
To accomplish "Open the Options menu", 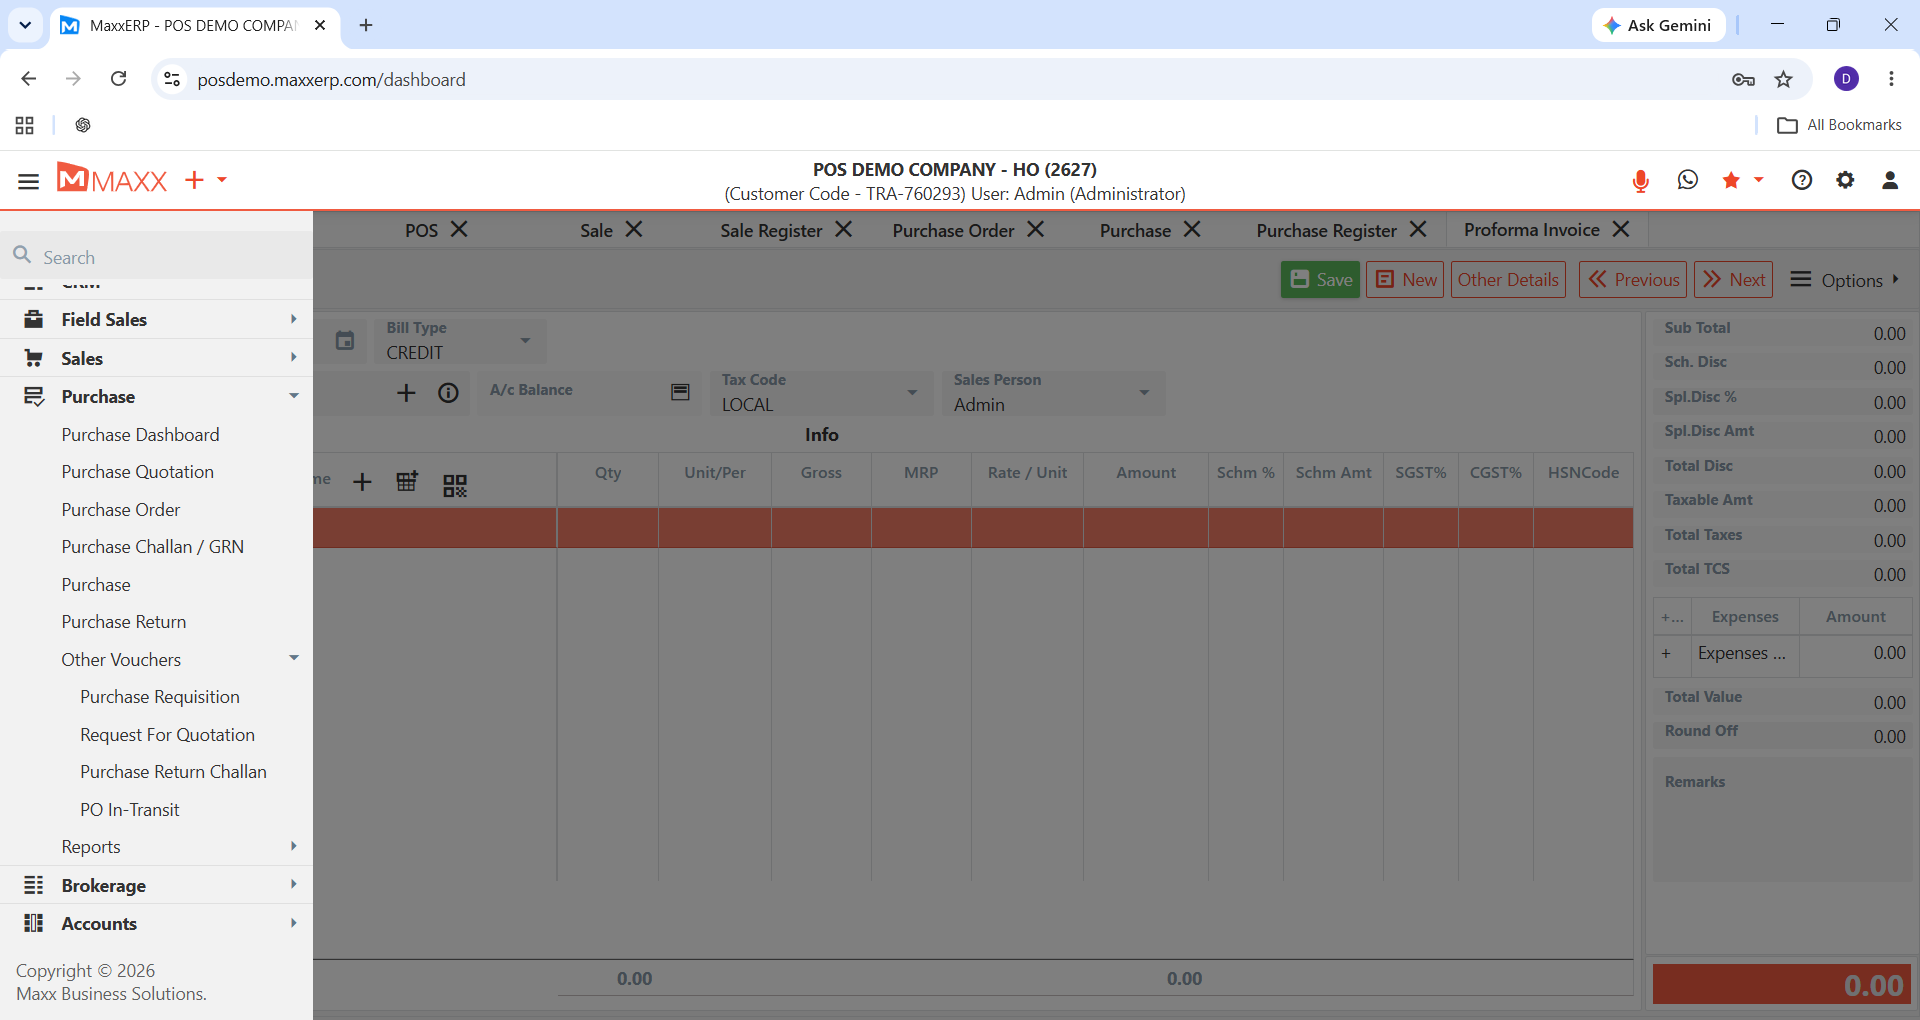I will (x=1844, y=280).
